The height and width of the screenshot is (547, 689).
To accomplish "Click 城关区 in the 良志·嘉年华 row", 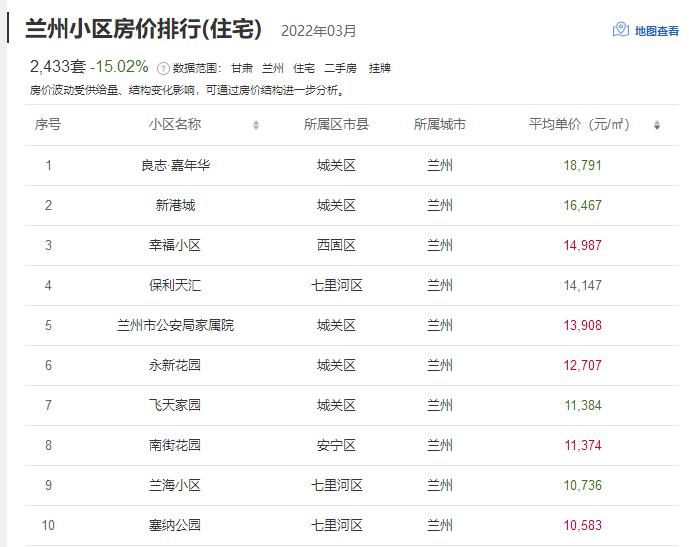I will (336, 166).
